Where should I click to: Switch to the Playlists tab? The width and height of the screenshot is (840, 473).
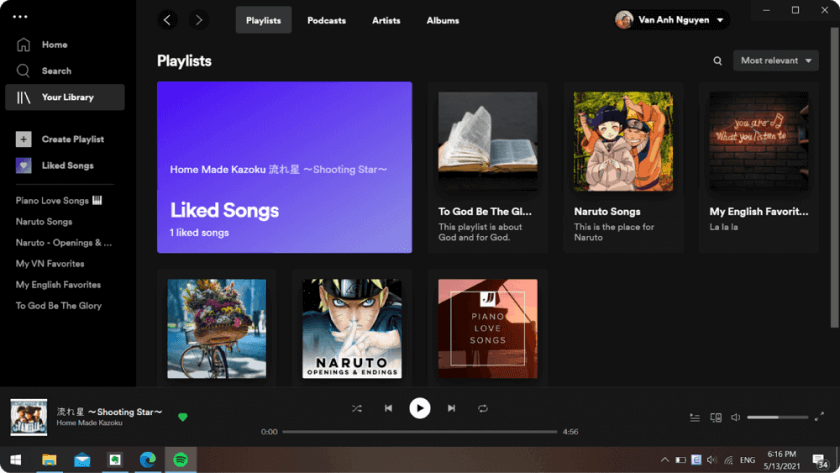point(264,20)
